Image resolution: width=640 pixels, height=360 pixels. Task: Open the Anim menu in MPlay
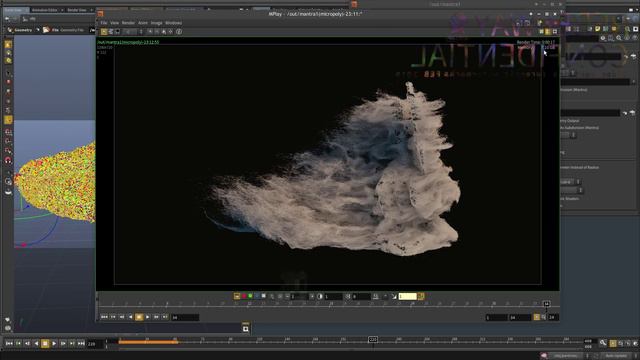coord(143,23)
